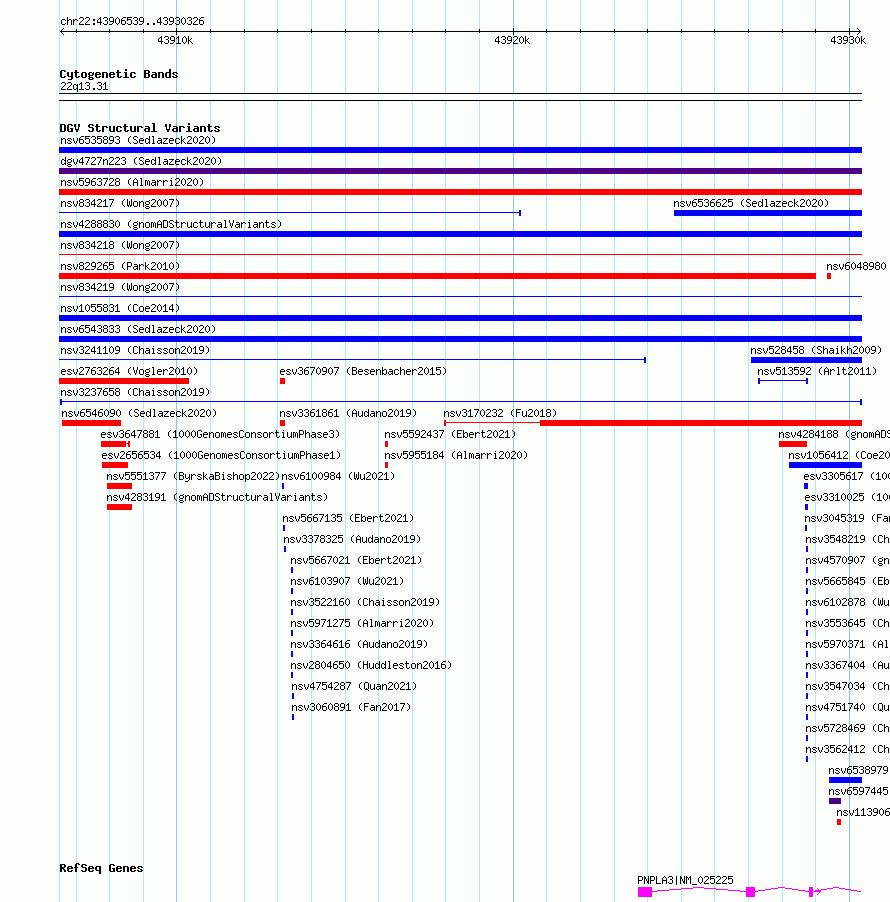Screen dimensions: 890x902
Task: Open variant esv3310025 label
Action: click(834, 498)
